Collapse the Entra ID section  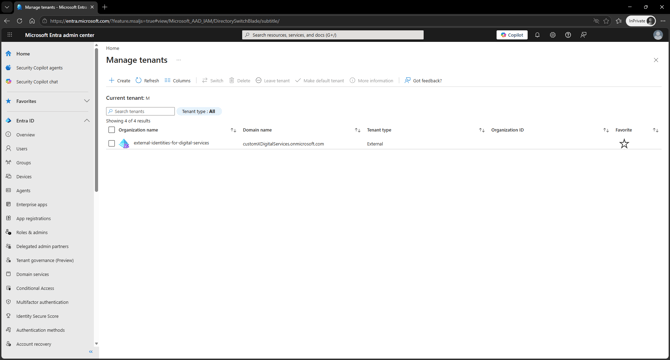87,121
